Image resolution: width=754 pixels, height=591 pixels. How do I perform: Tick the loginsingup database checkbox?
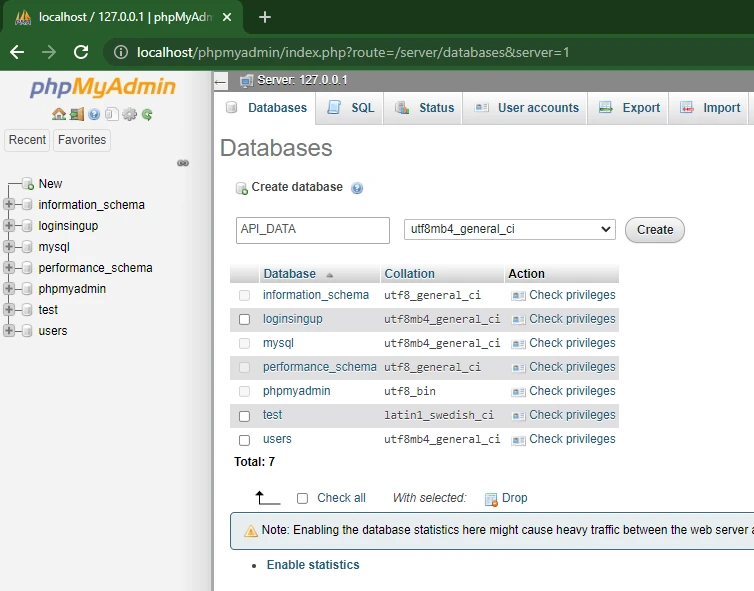tap(244, 319)
